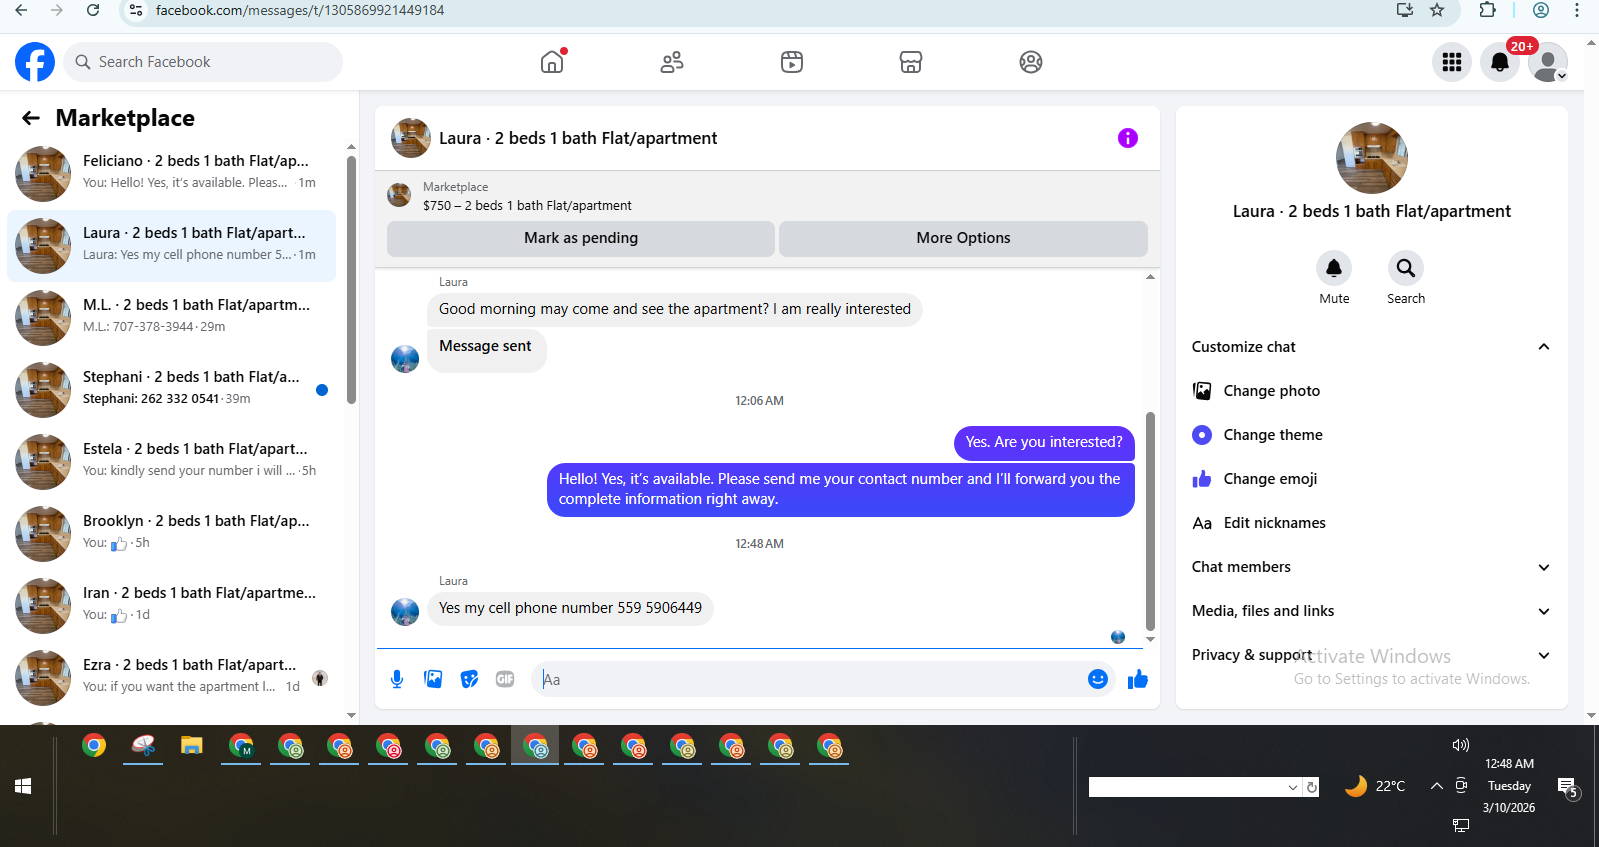Click Mark as pending button
The width and height of the screenshot is (1599, 847).
pyautogui.click(x=581, y=238)
